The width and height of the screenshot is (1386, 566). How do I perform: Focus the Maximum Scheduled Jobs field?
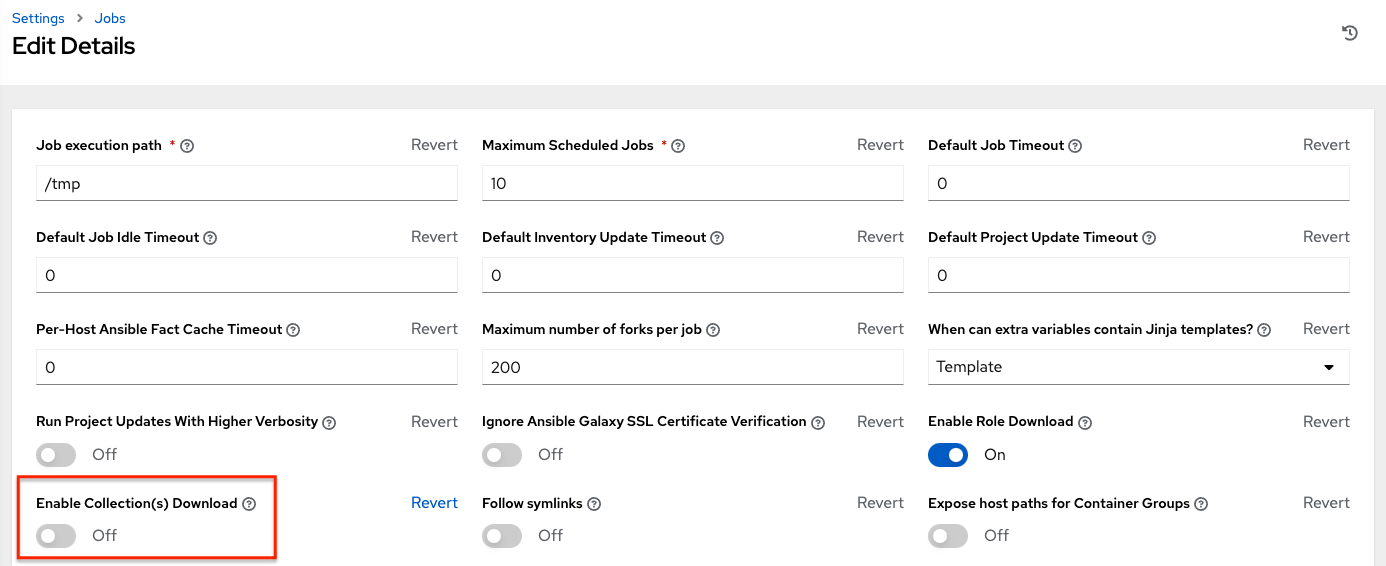coord(692,184)
